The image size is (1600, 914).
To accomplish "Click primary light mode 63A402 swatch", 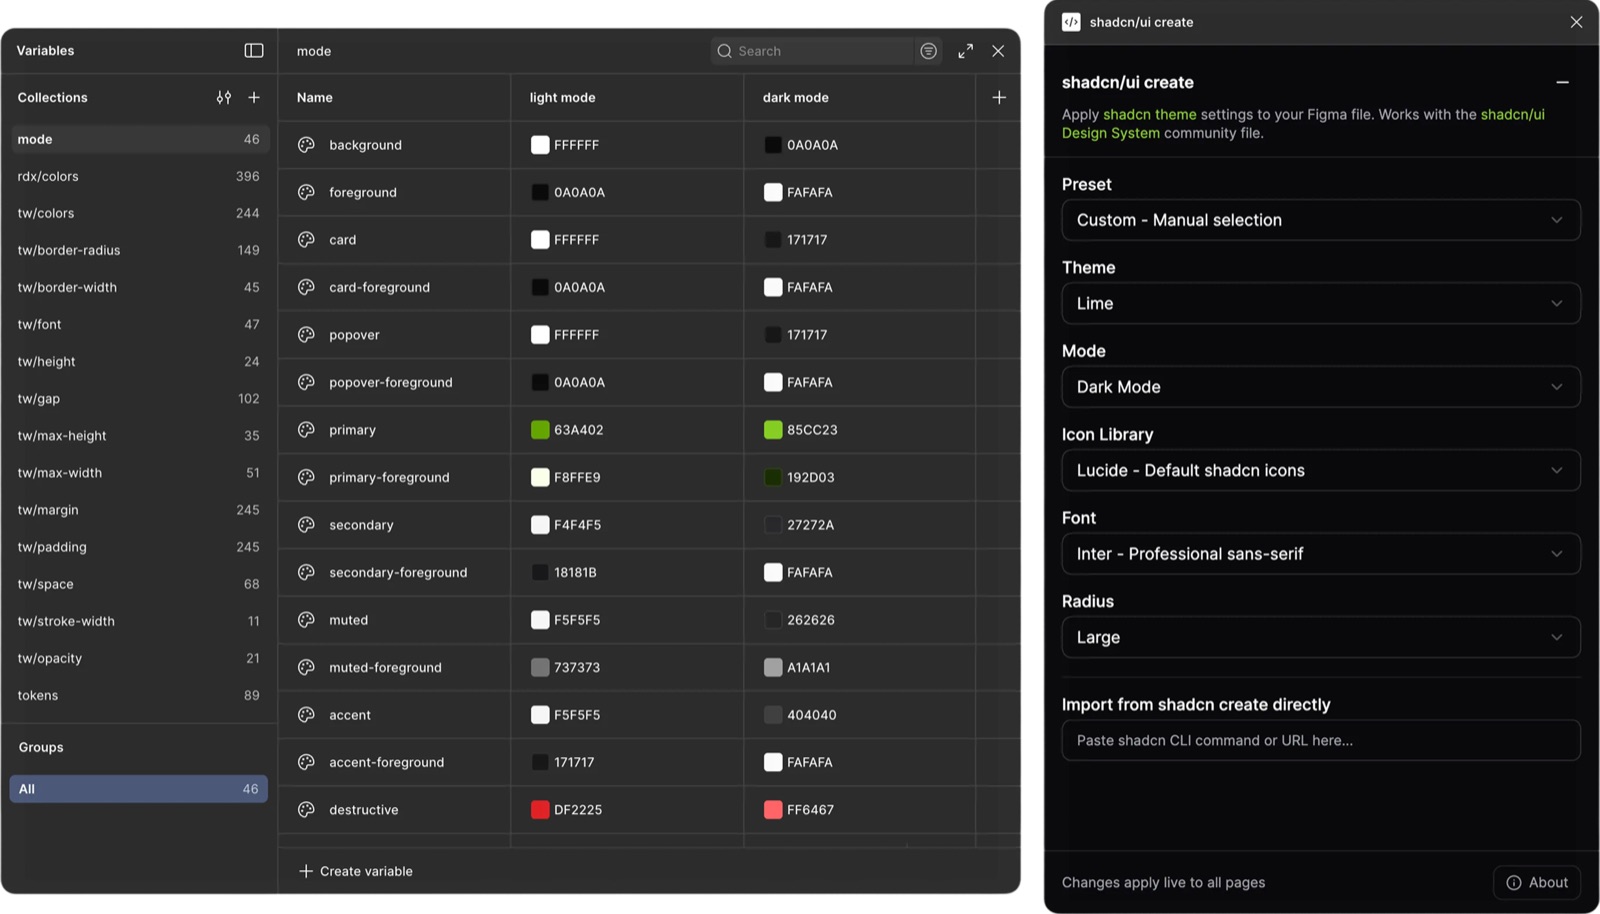I will [540, 430].
